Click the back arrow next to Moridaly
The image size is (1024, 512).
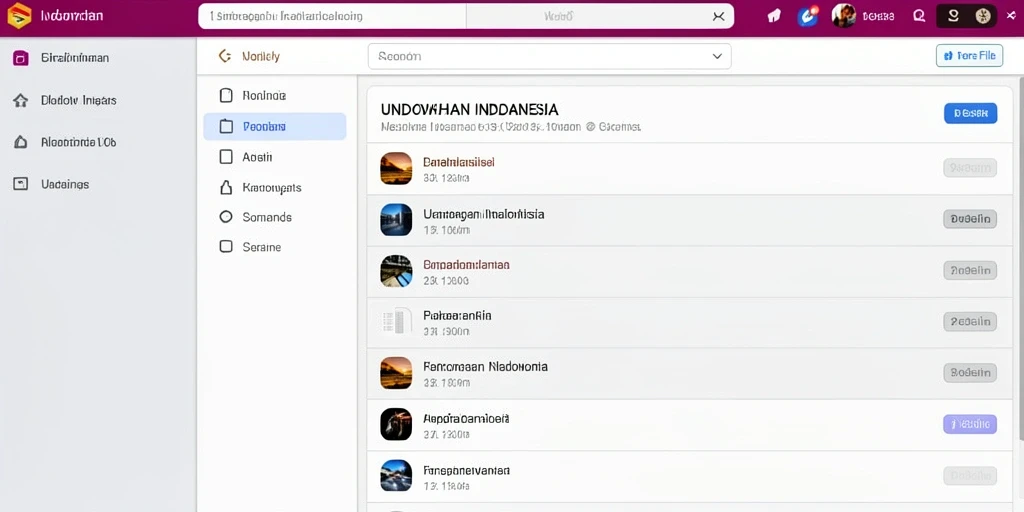coord(225,56)
